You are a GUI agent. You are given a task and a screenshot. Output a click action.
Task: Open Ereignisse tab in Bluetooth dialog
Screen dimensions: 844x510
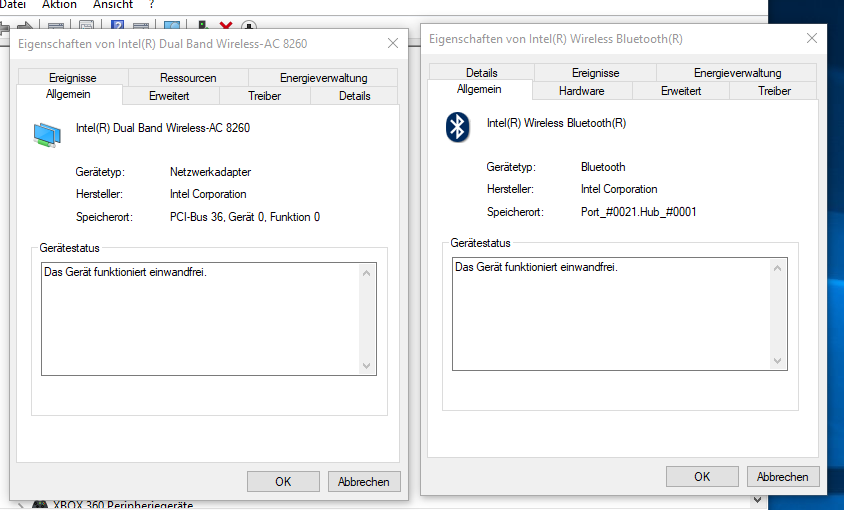coord(595,73)
